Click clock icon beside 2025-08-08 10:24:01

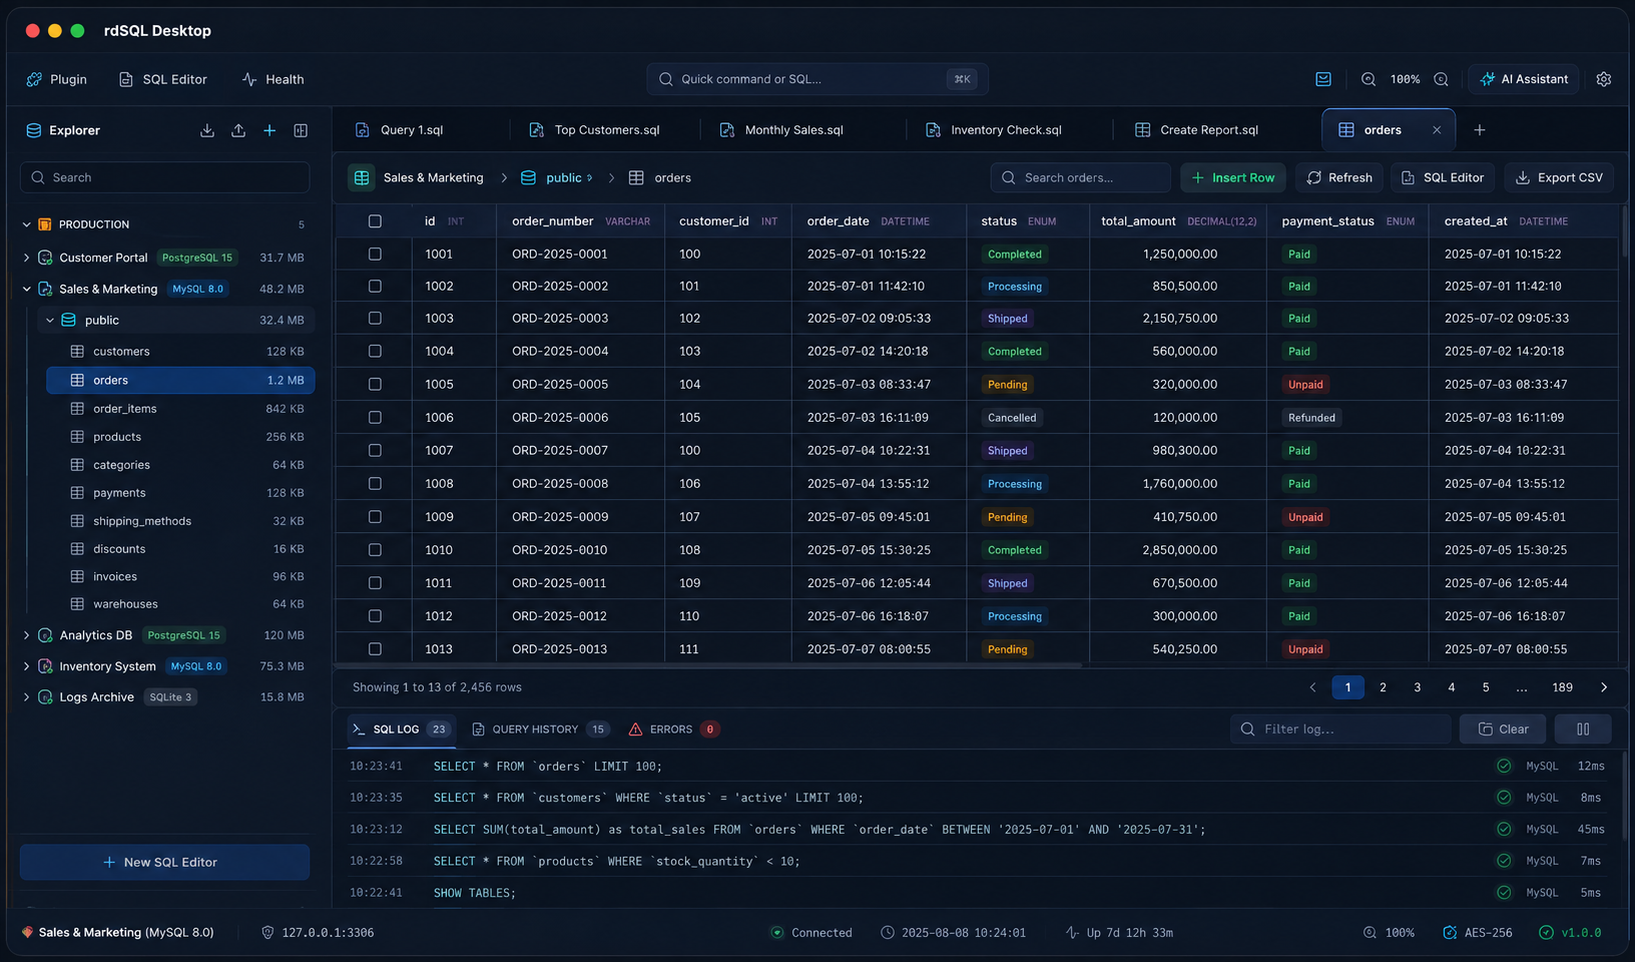pyautogui.click(x=887, y=932)
